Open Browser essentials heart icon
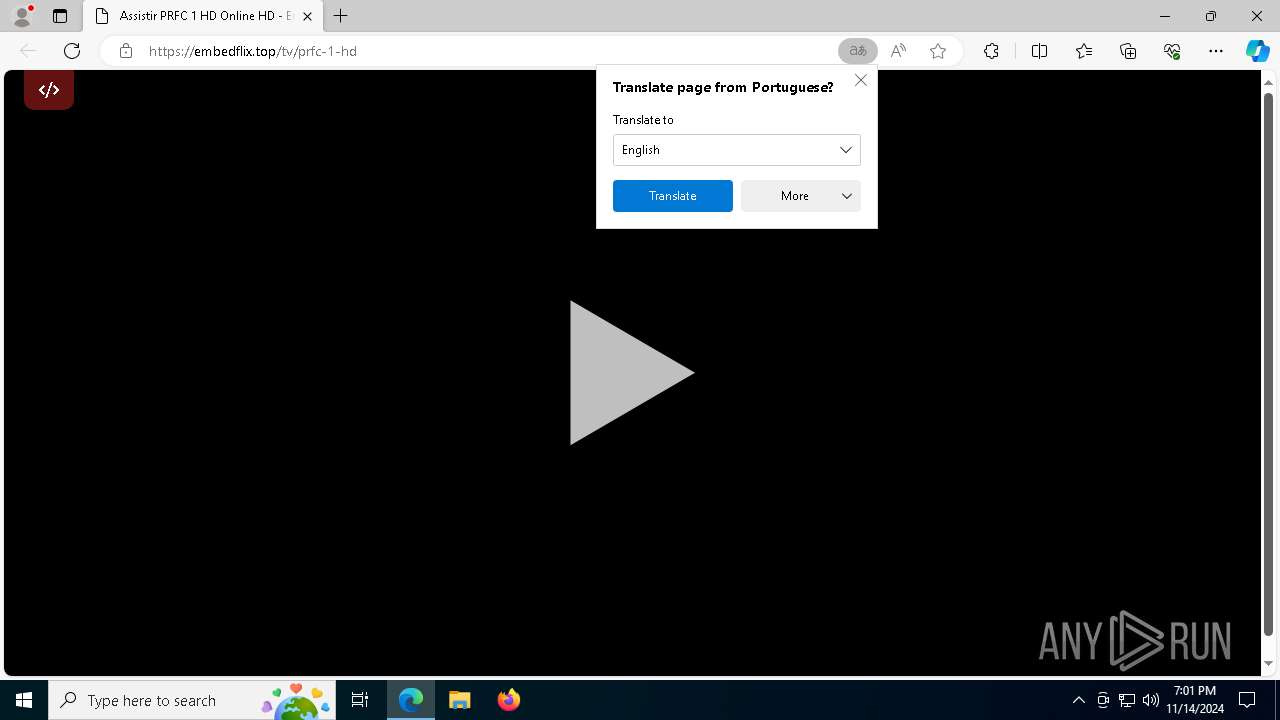Screen dimensions: 1280x720 tap(1172, 51)
